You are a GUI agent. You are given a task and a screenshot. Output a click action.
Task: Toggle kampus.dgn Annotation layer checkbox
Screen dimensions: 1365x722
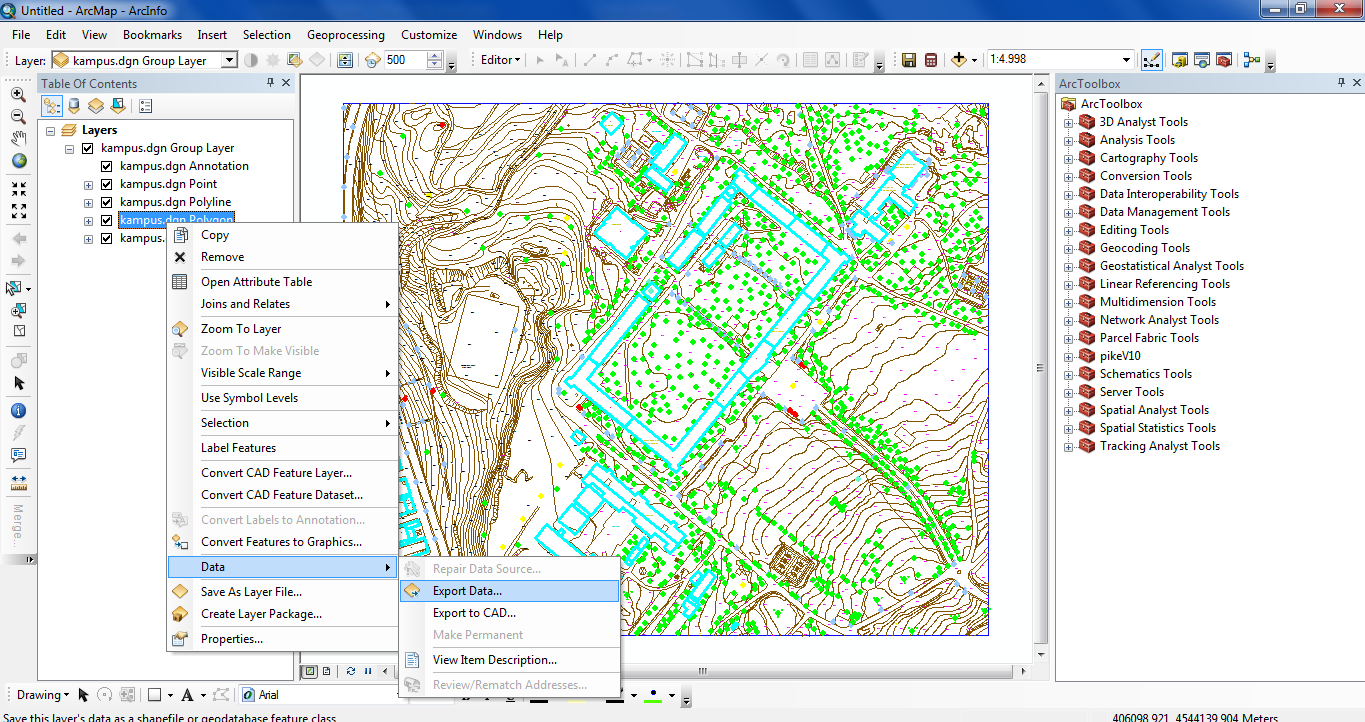[x=106, y=166]
